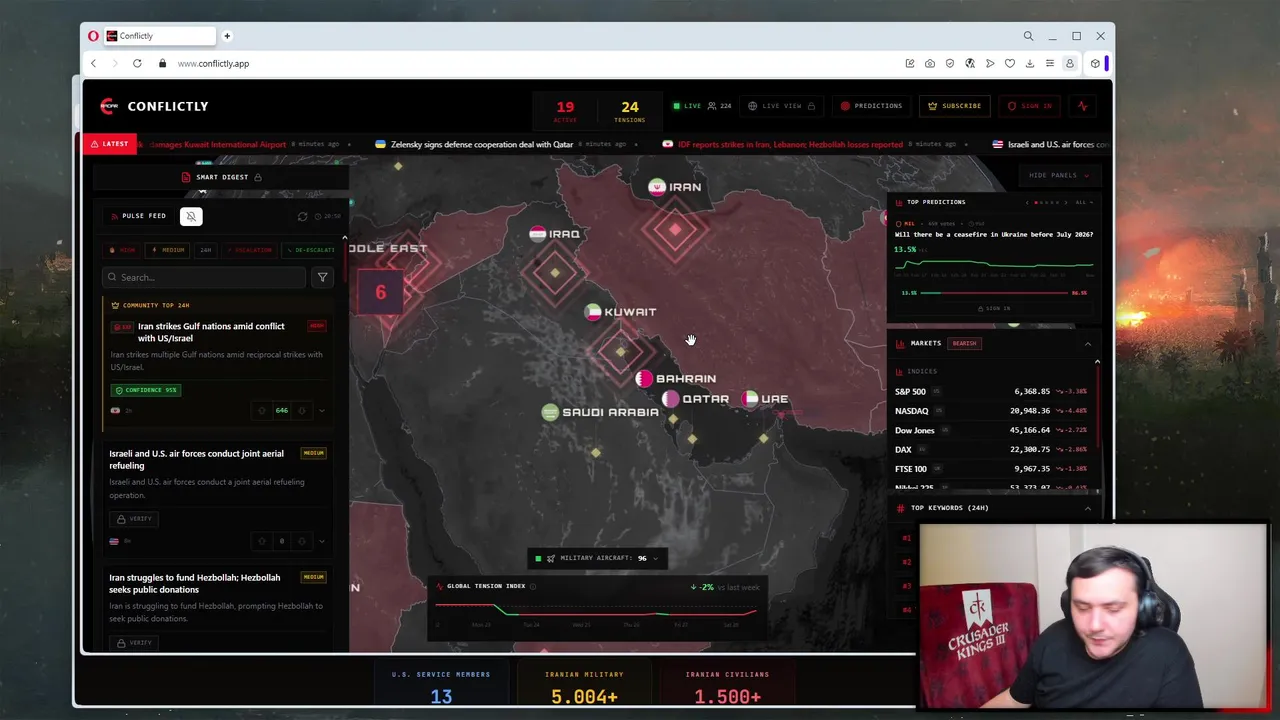The width and height of the screenshot is (1280, 720).
Task: Open story Israeli and U.S. joint aerial refueling
Action: pyautogui.click(x=196, y=459)
